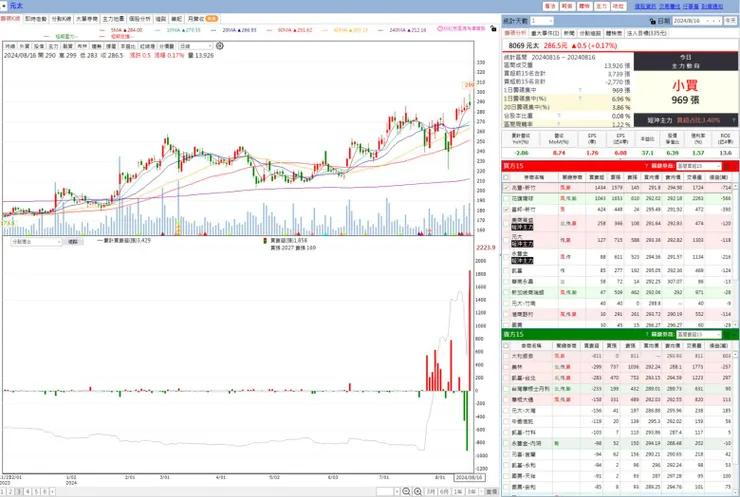The width and height of the screenshot is (740, 497).
Task: Click icon at right end of 買方15 header
Action: pyautogui.click(x=727, y=166)
